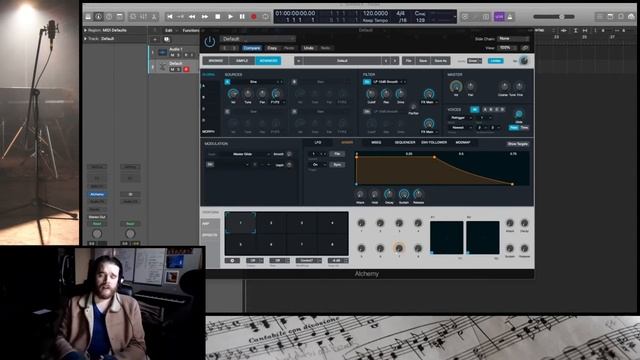This screenshot has height=360, width=640.
Task: Click the Save As button in Alchemy
Action: coord(440,61)
